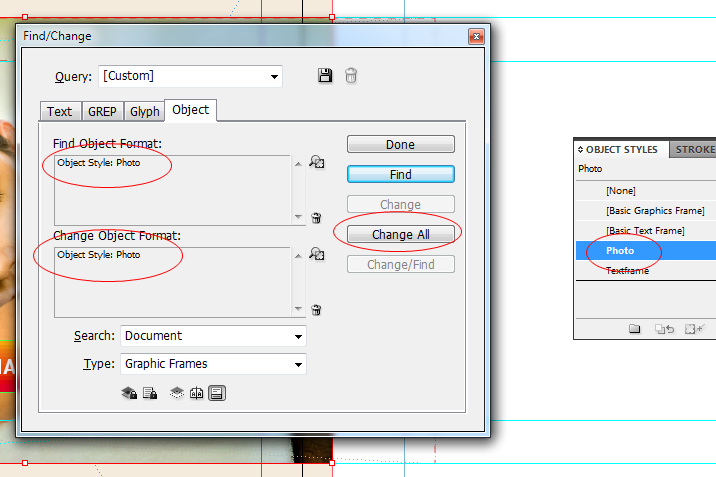Collapse the Object Styles panel arrows
This screenshot has width=716, height=477.
click(580, 149)
